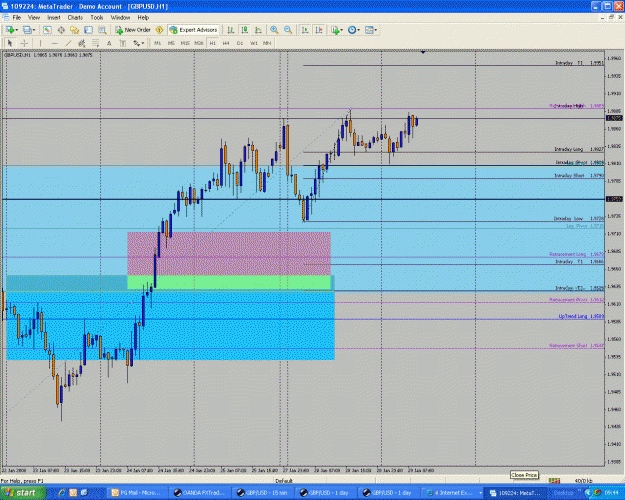Click the connection status '40/0 kb' indicator
The image size is (625, 500).
(x=583, y=481)
